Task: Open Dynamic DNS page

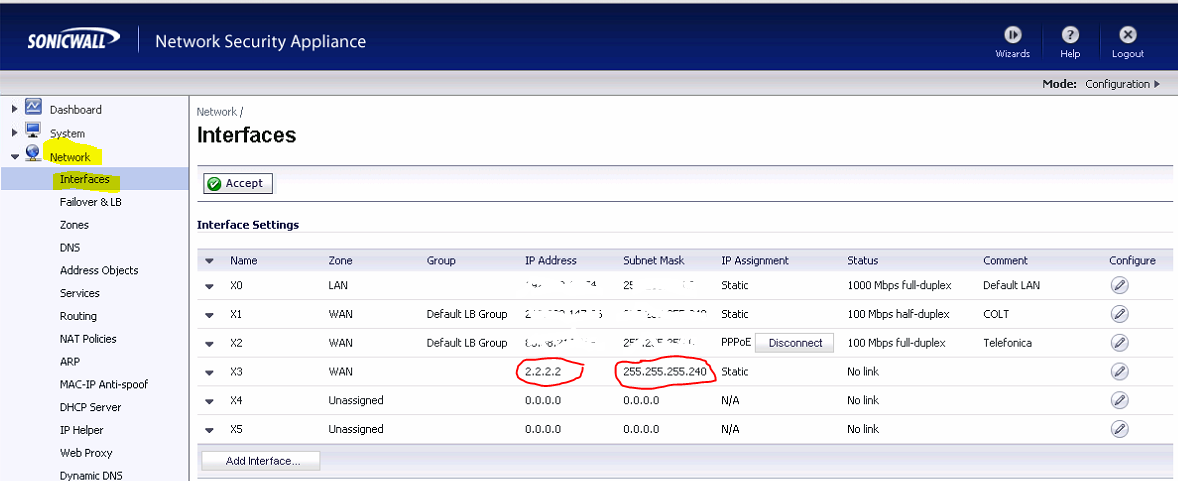Action: click(x=89, y=475)
